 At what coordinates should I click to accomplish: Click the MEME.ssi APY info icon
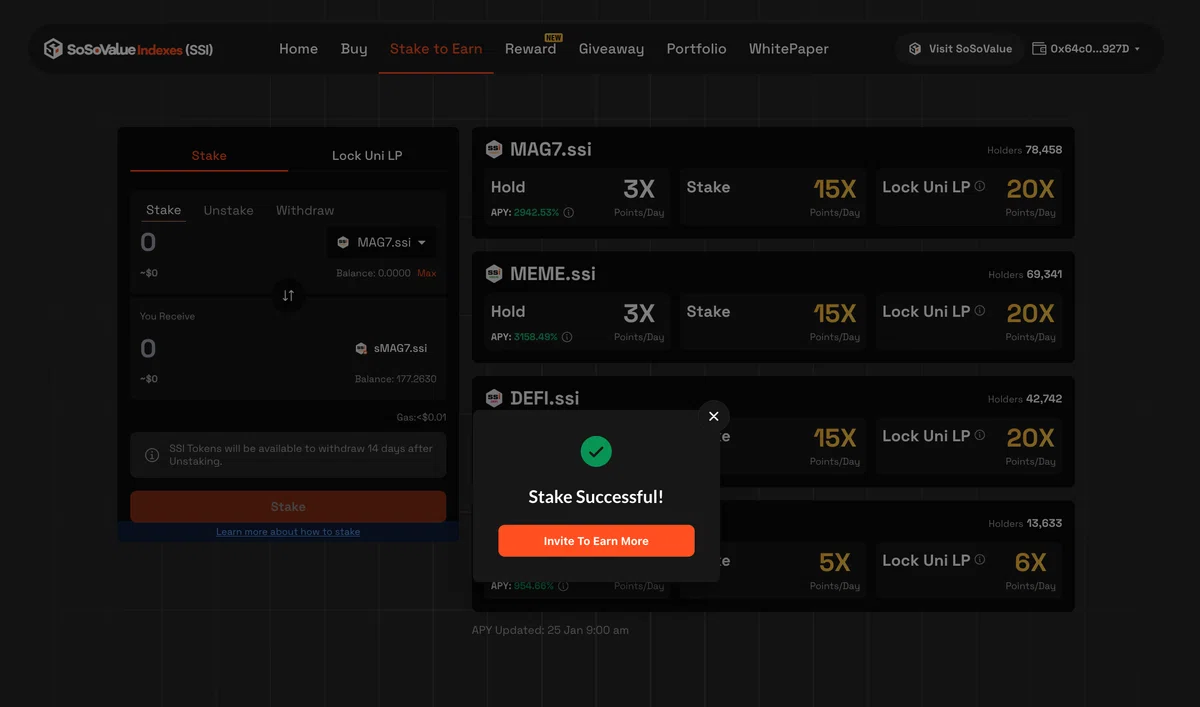[567, 337]
